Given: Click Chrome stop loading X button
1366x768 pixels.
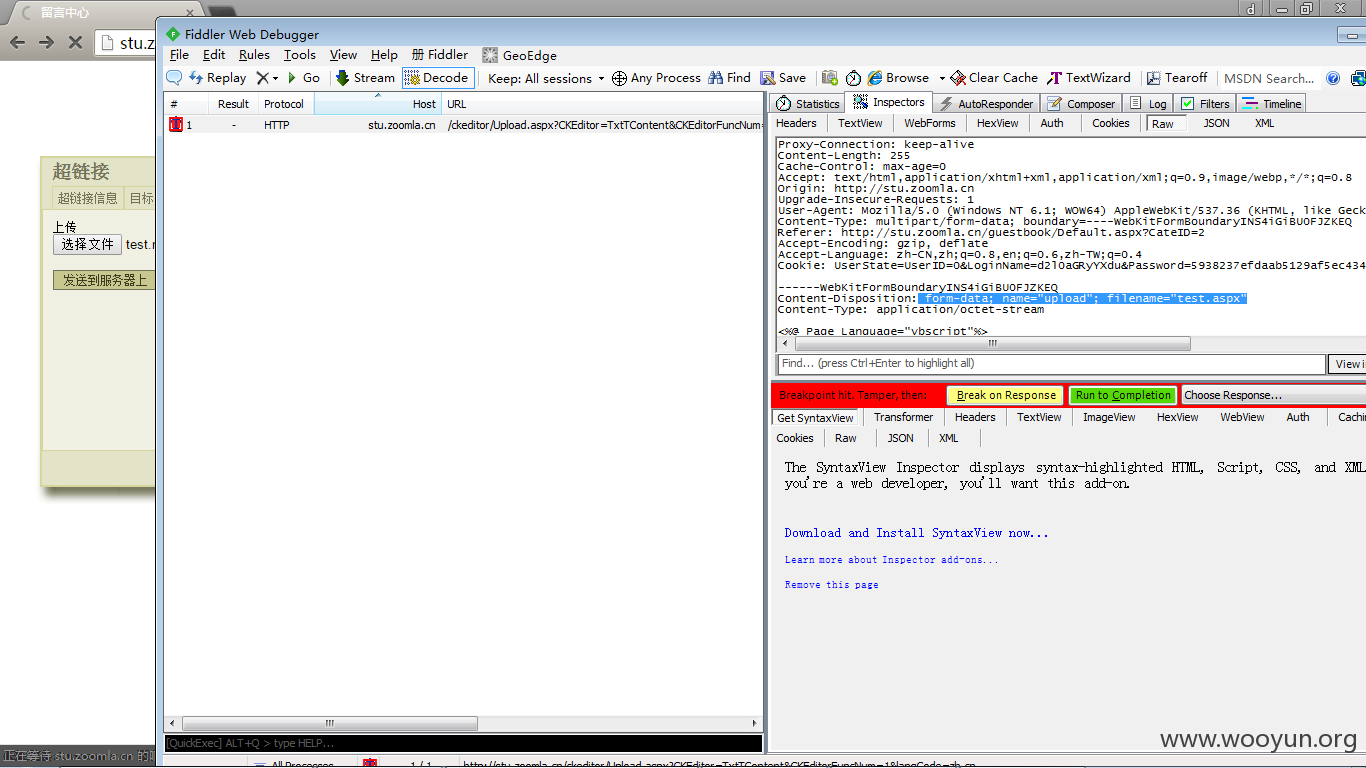Looking at the screenshot, I should pyautogui.click(x=75, y=42).
